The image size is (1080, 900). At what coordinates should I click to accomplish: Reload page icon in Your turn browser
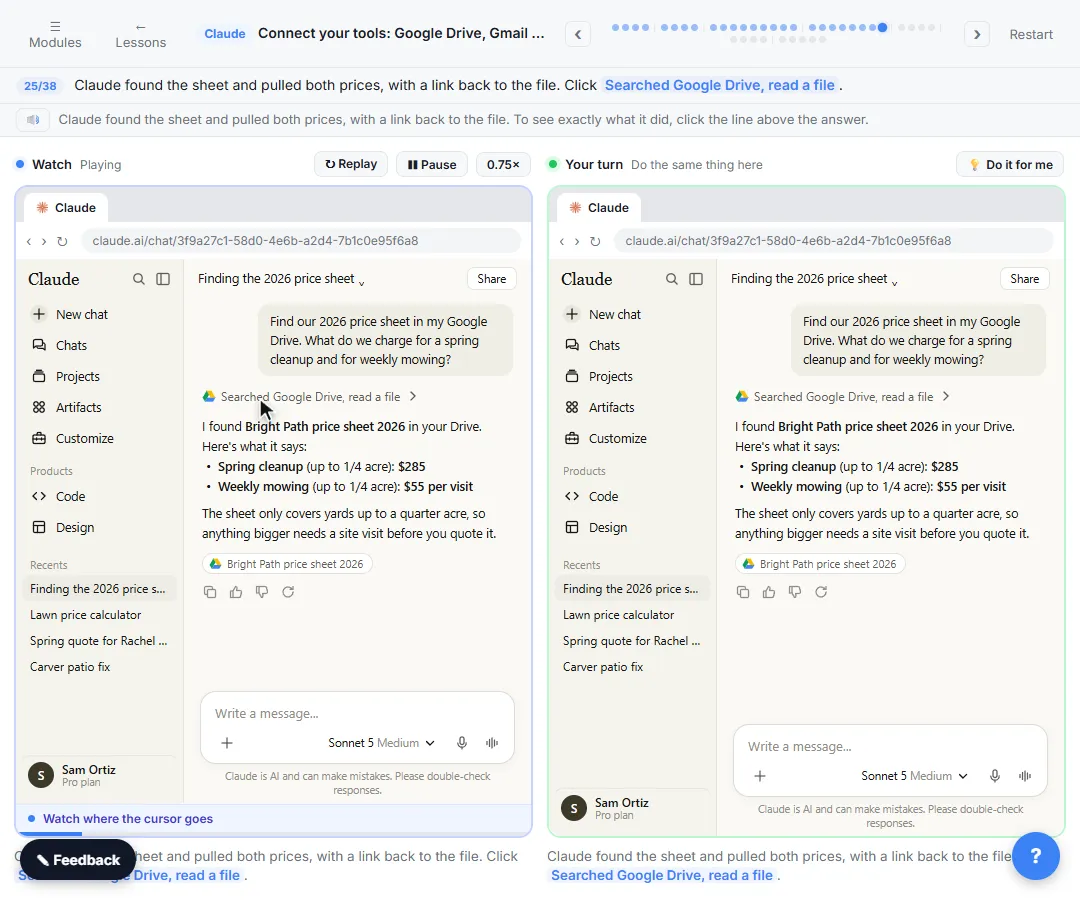pos(595,242)
